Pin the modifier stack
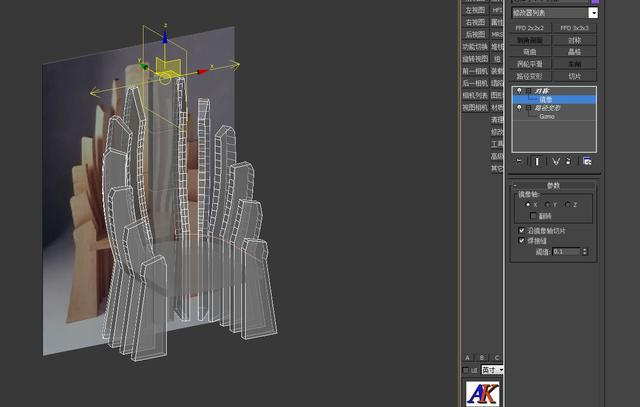Screen dimensions: 640x407 coord(519,161)
